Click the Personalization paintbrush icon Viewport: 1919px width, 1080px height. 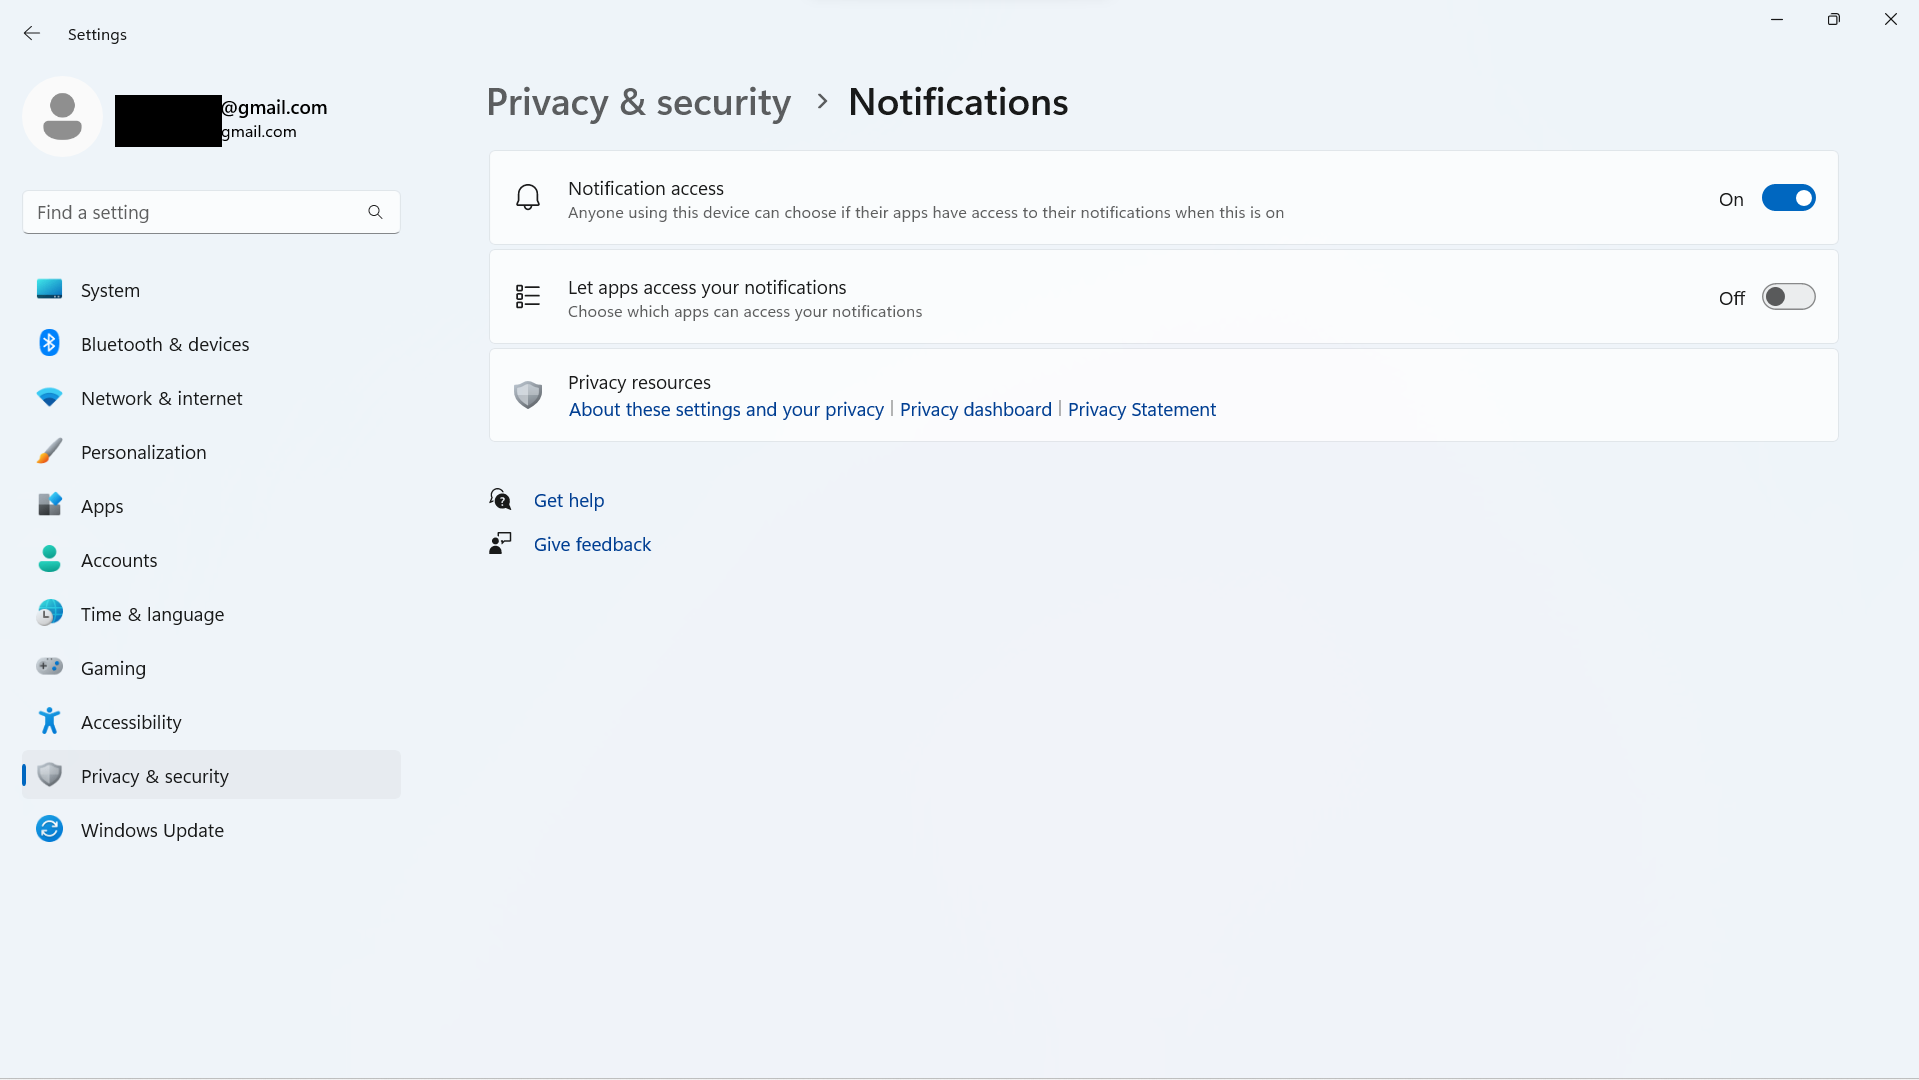pos(49,451)
